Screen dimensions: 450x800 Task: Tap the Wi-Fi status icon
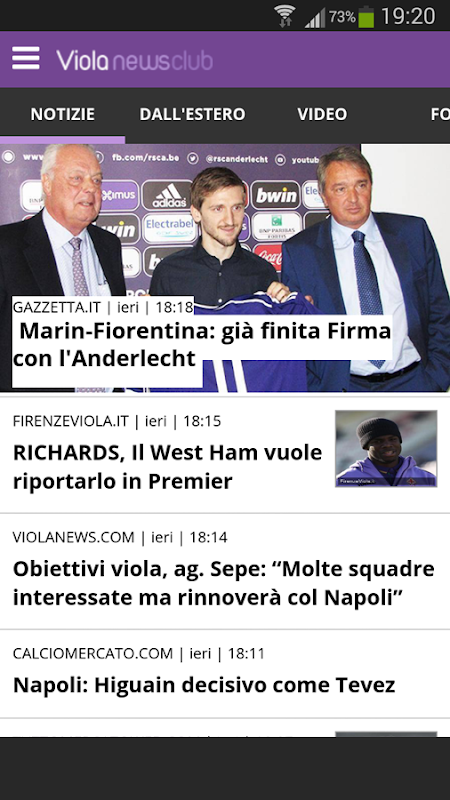point(284,16)
